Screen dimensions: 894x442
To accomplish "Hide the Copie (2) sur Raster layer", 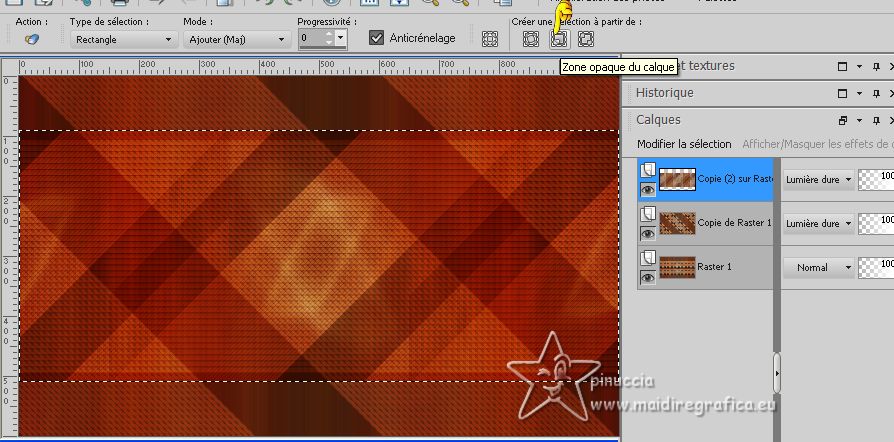I will coord(648,189).
